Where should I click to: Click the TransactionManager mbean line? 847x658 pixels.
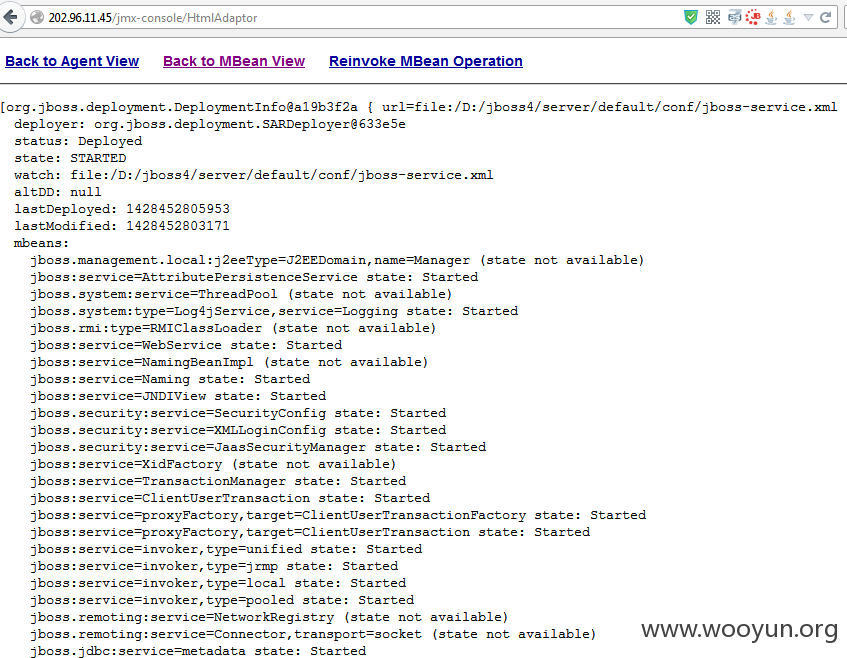coord(218,481)
